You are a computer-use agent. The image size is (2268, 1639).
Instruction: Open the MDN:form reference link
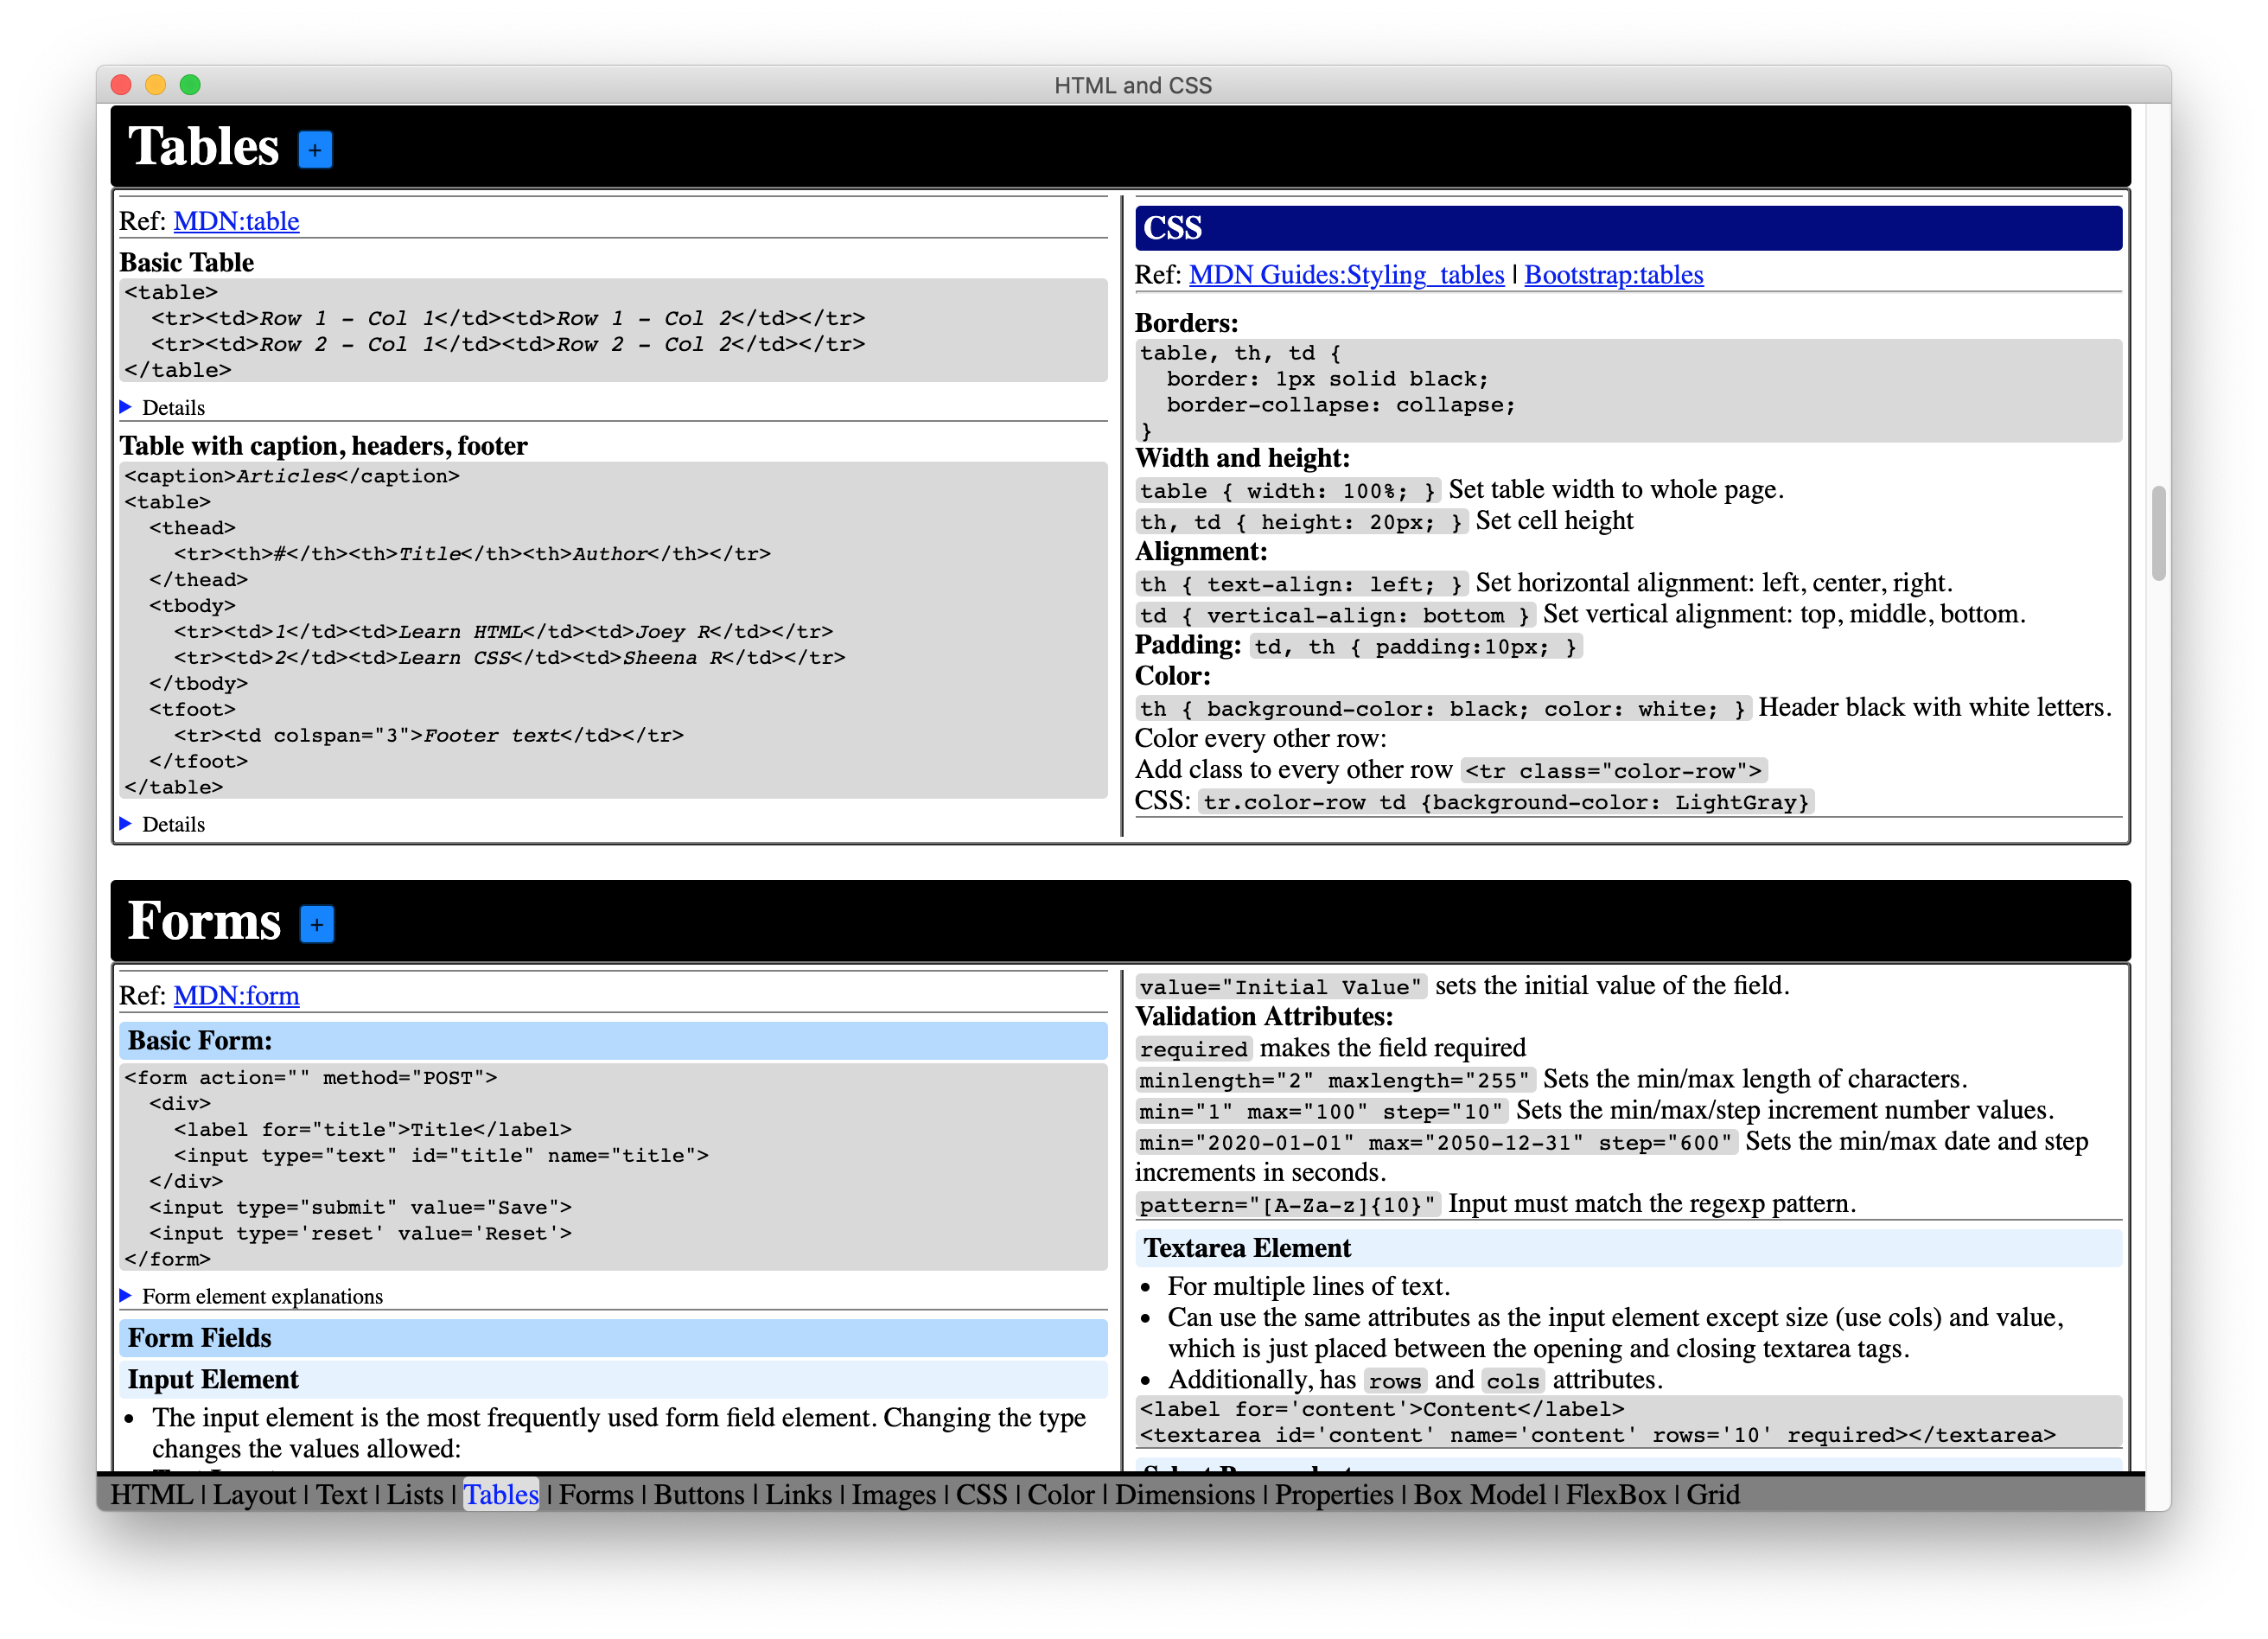click(x=236, y=996)
